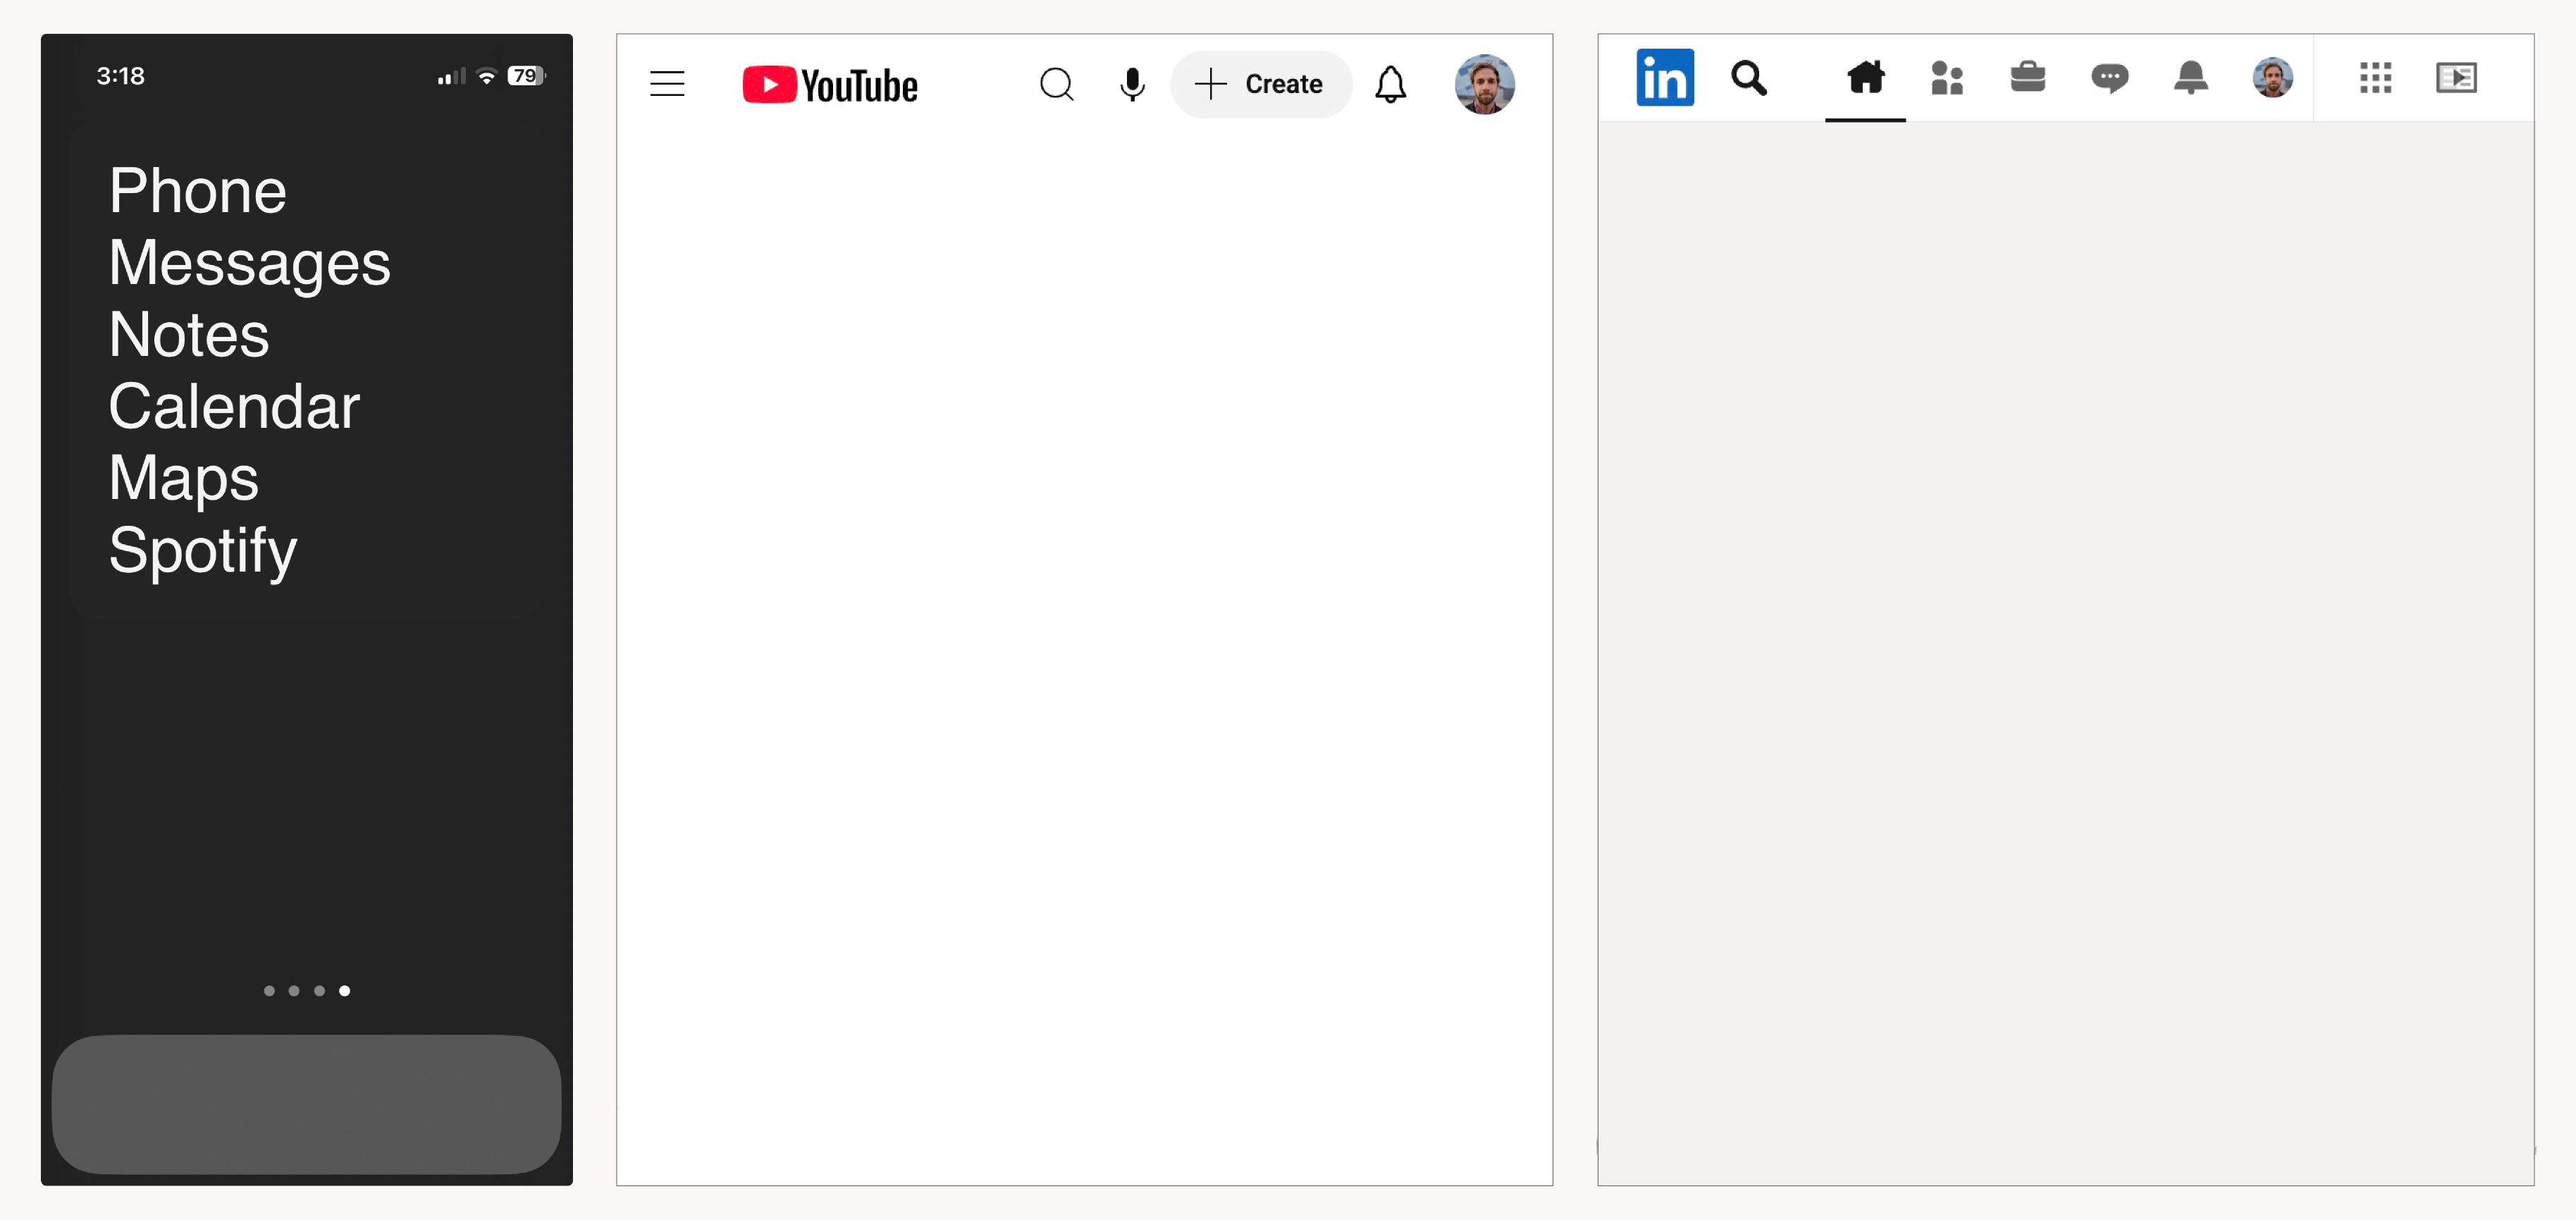Click the YouTube logo

(x=829, y=85)
